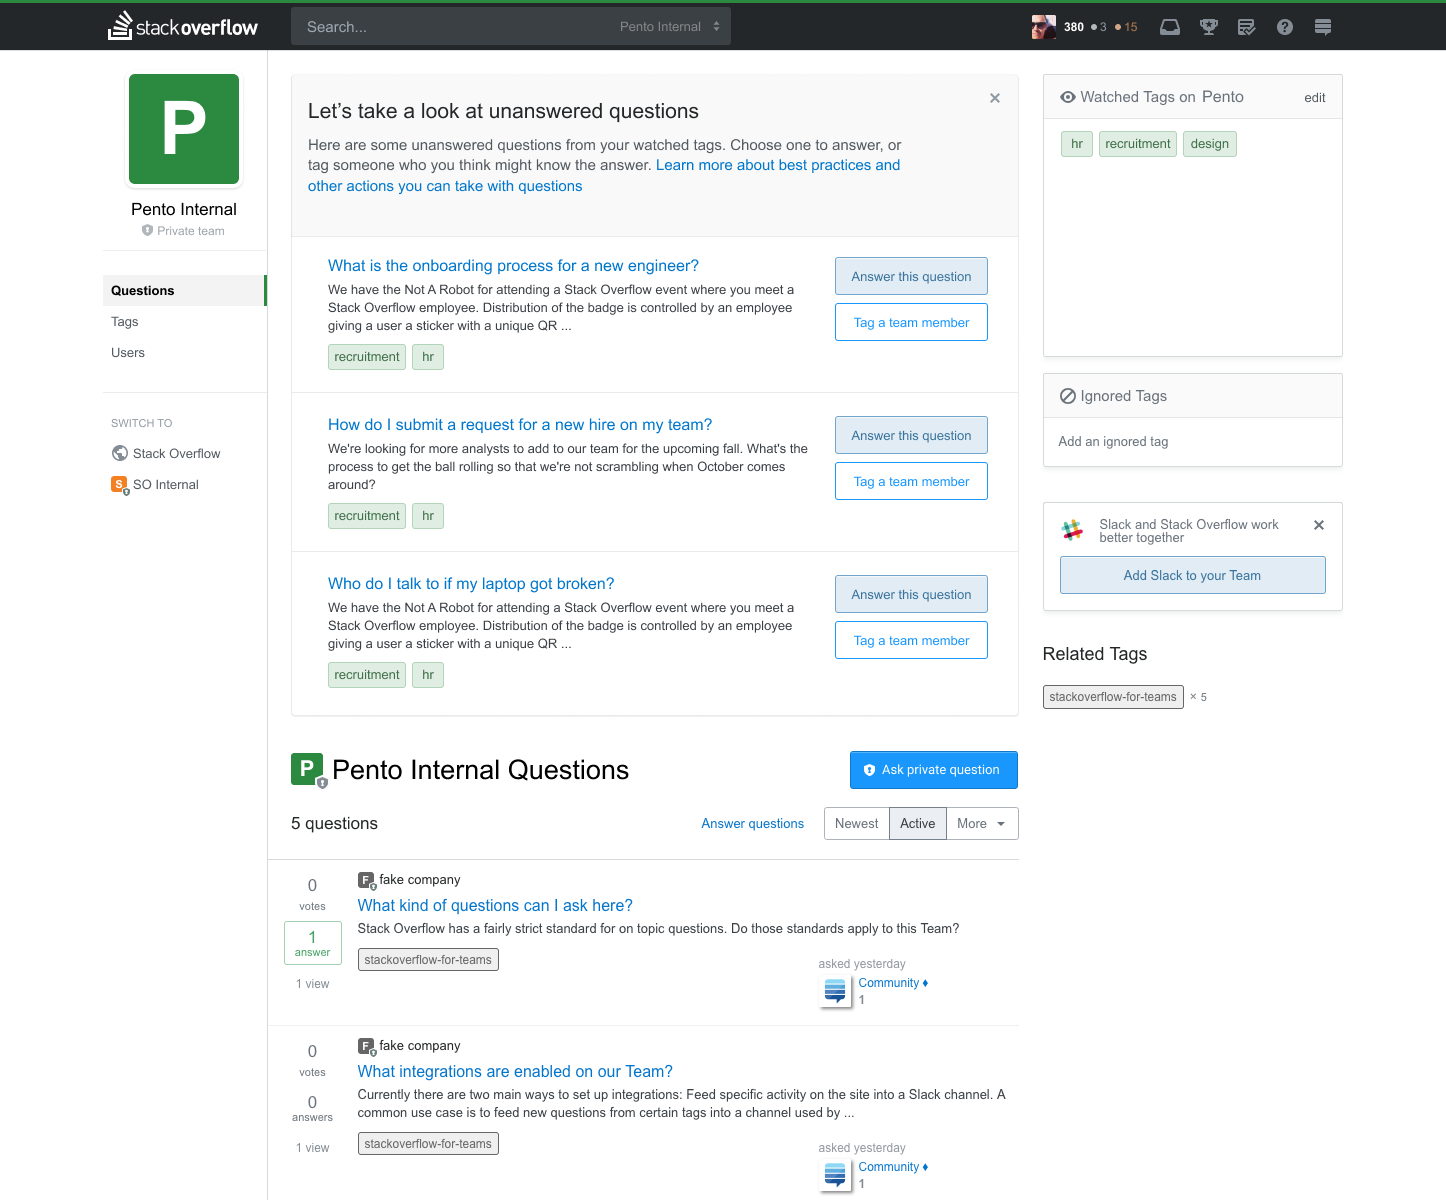
Task: Switch to SO Internal team
Action: tap(166, 485)
